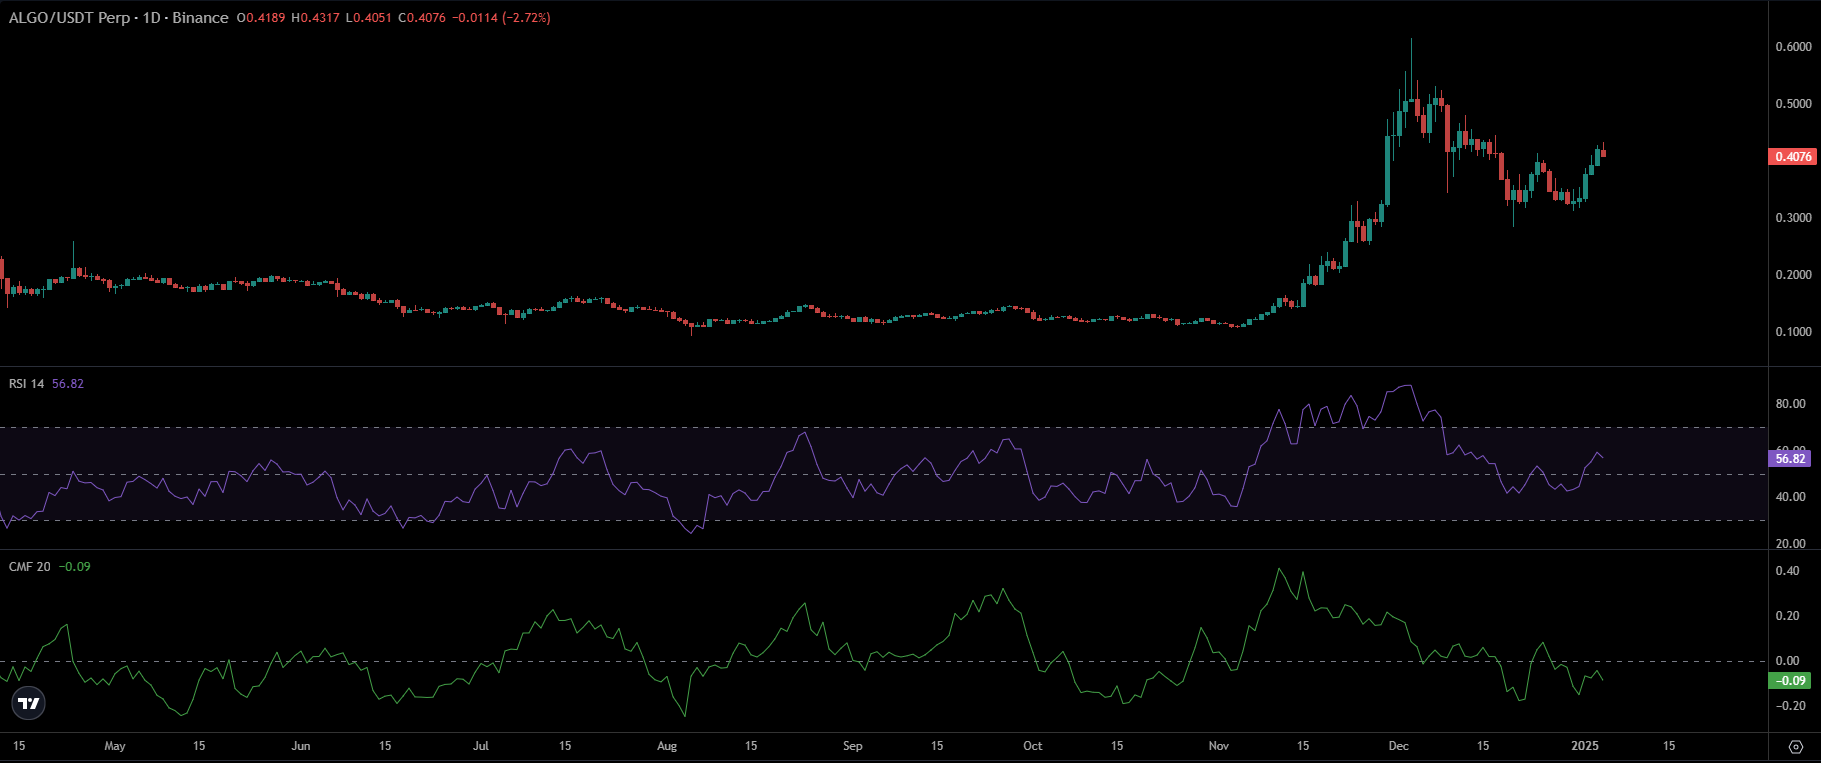Click the 0.6000 price axis label
Image resolution: width=1821 pixels, height=763 pixels.
pyautogui.click(x=1793, y=47)
